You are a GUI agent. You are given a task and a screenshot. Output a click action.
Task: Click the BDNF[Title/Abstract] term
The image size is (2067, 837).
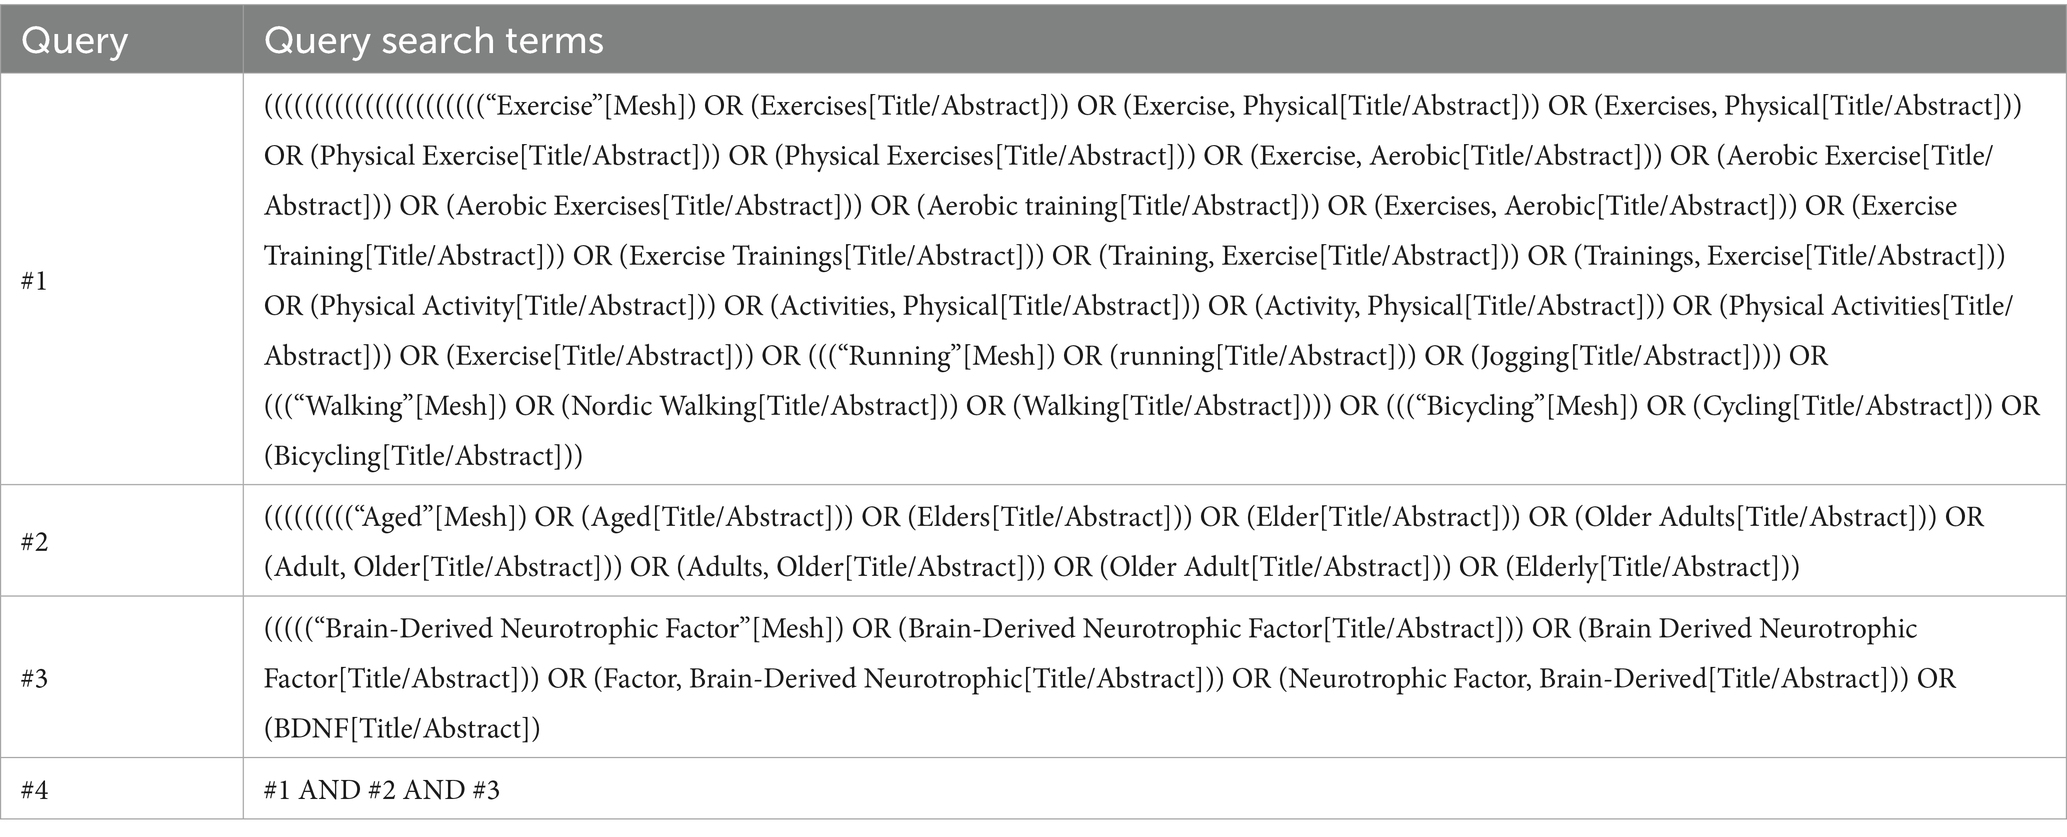coord(399,729)
